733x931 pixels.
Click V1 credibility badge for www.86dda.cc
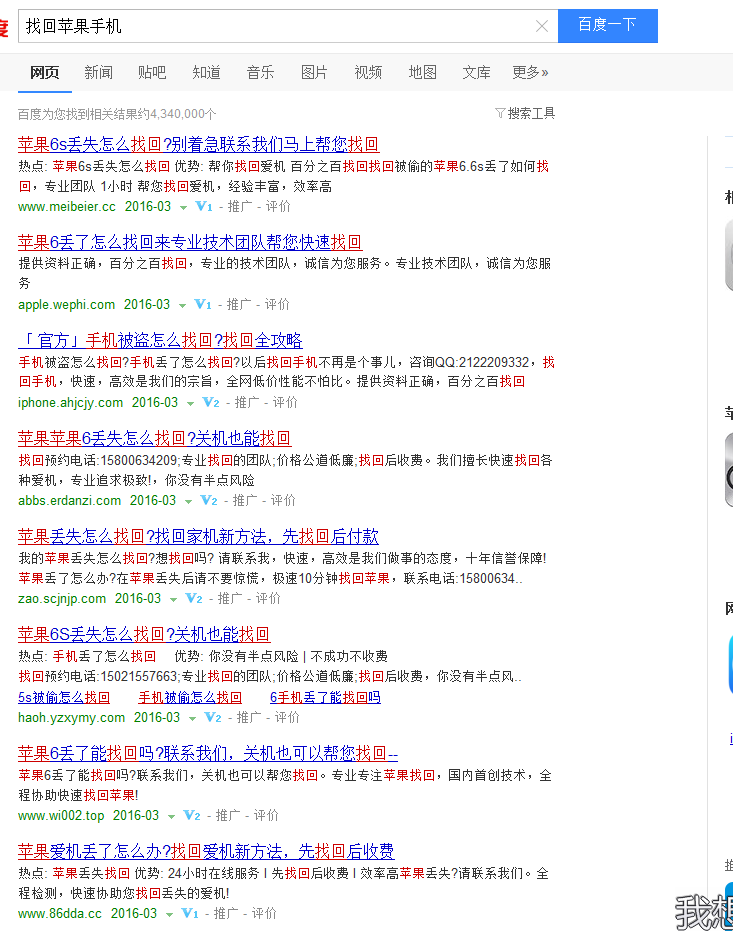click(x=189, y=913)
